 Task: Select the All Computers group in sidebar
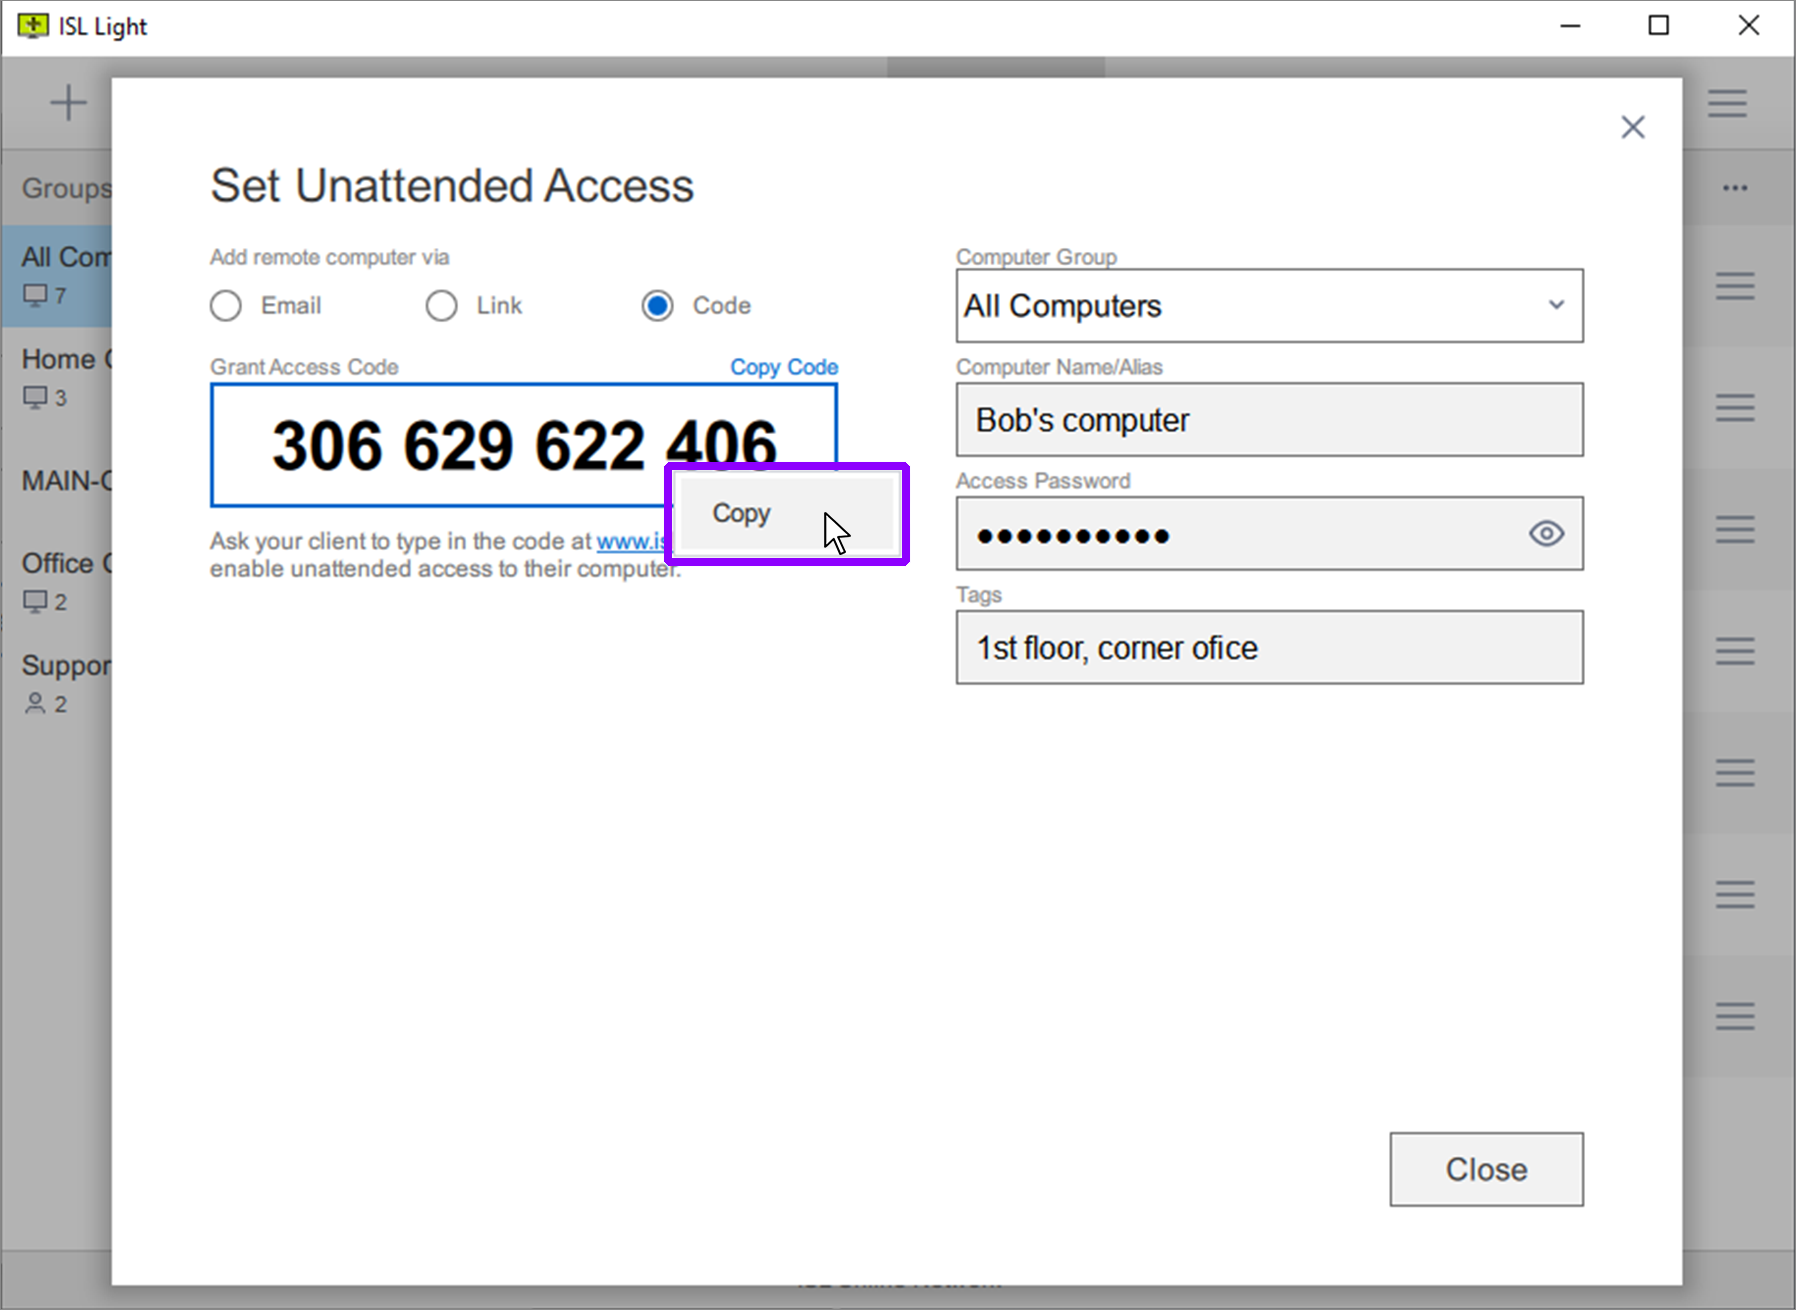pos(57,275)
